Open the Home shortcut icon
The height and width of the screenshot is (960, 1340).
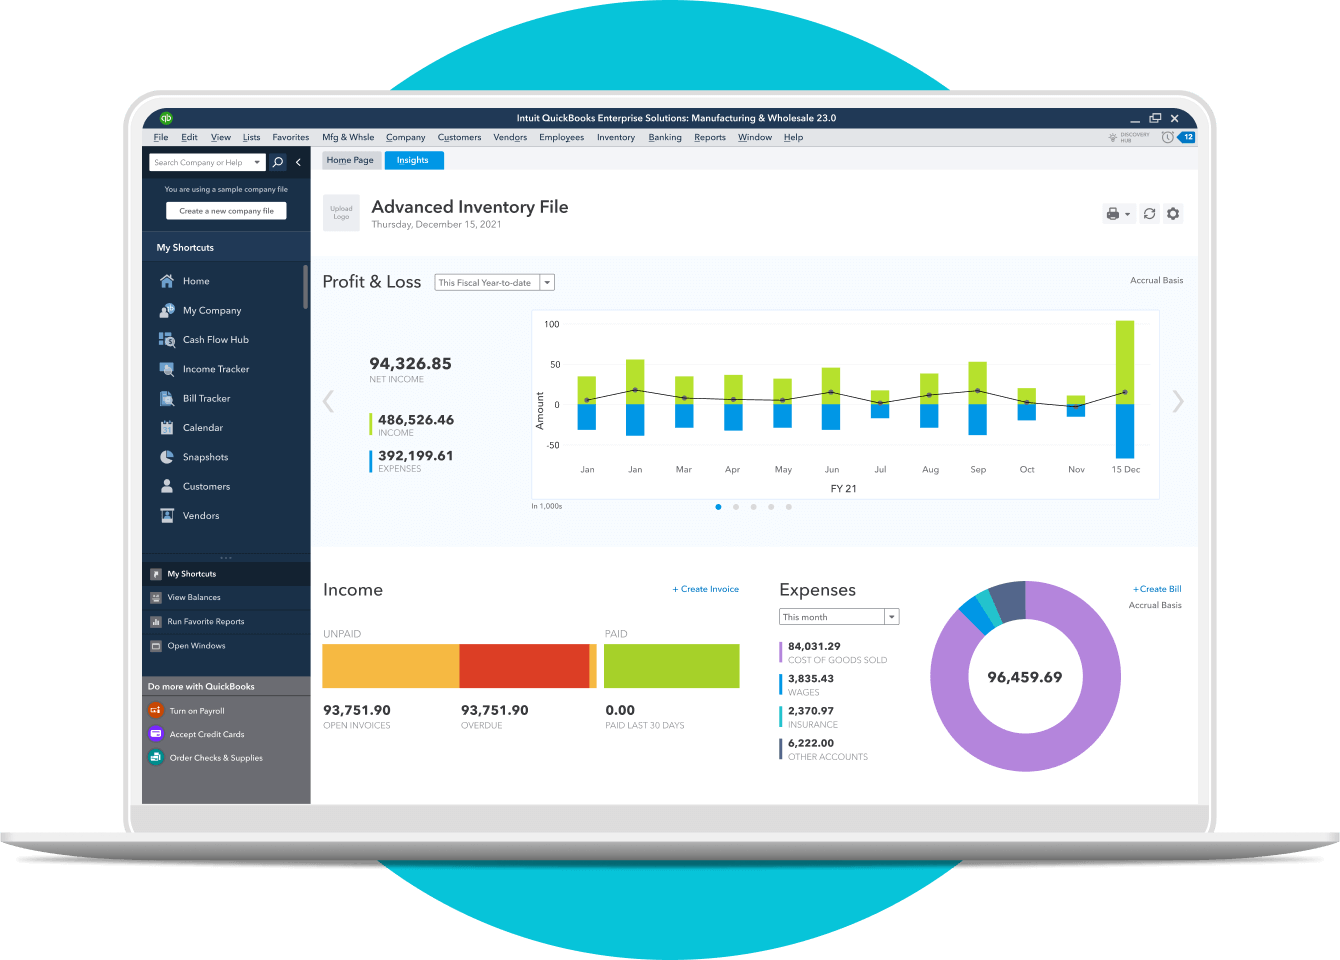point(167,281)
